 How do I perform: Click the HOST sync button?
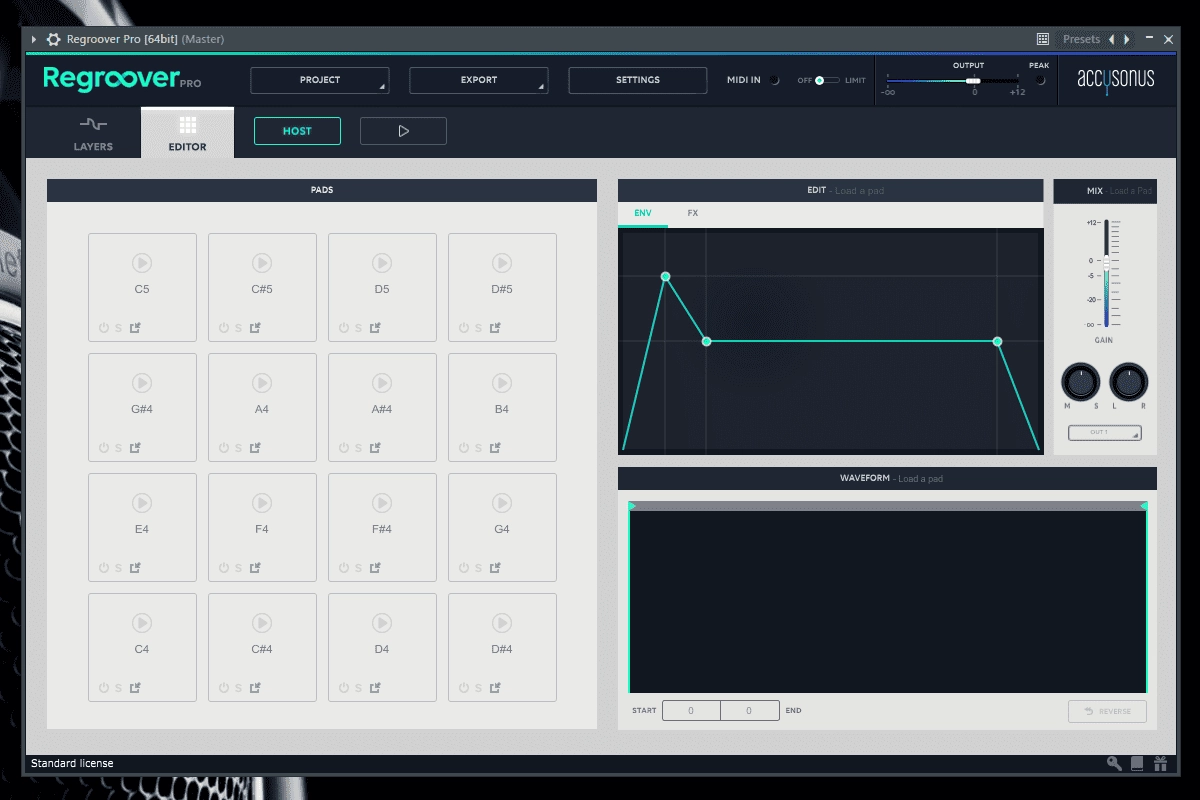click(297, 131)
